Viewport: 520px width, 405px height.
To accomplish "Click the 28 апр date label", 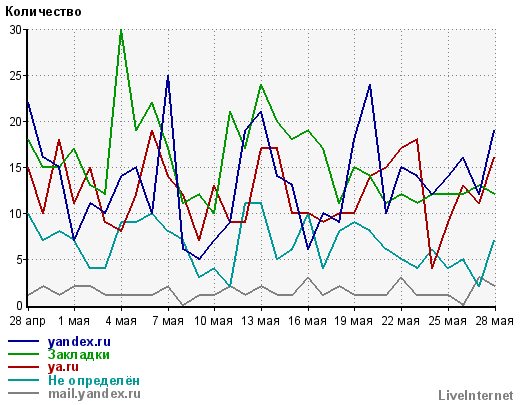I will (x=27, y=321).
